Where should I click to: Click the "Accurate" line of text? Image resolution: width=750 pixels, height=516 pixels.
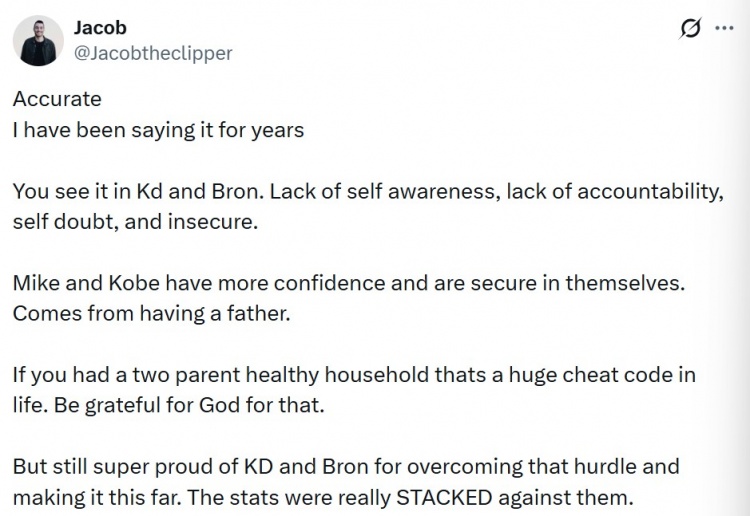(57, 100)
